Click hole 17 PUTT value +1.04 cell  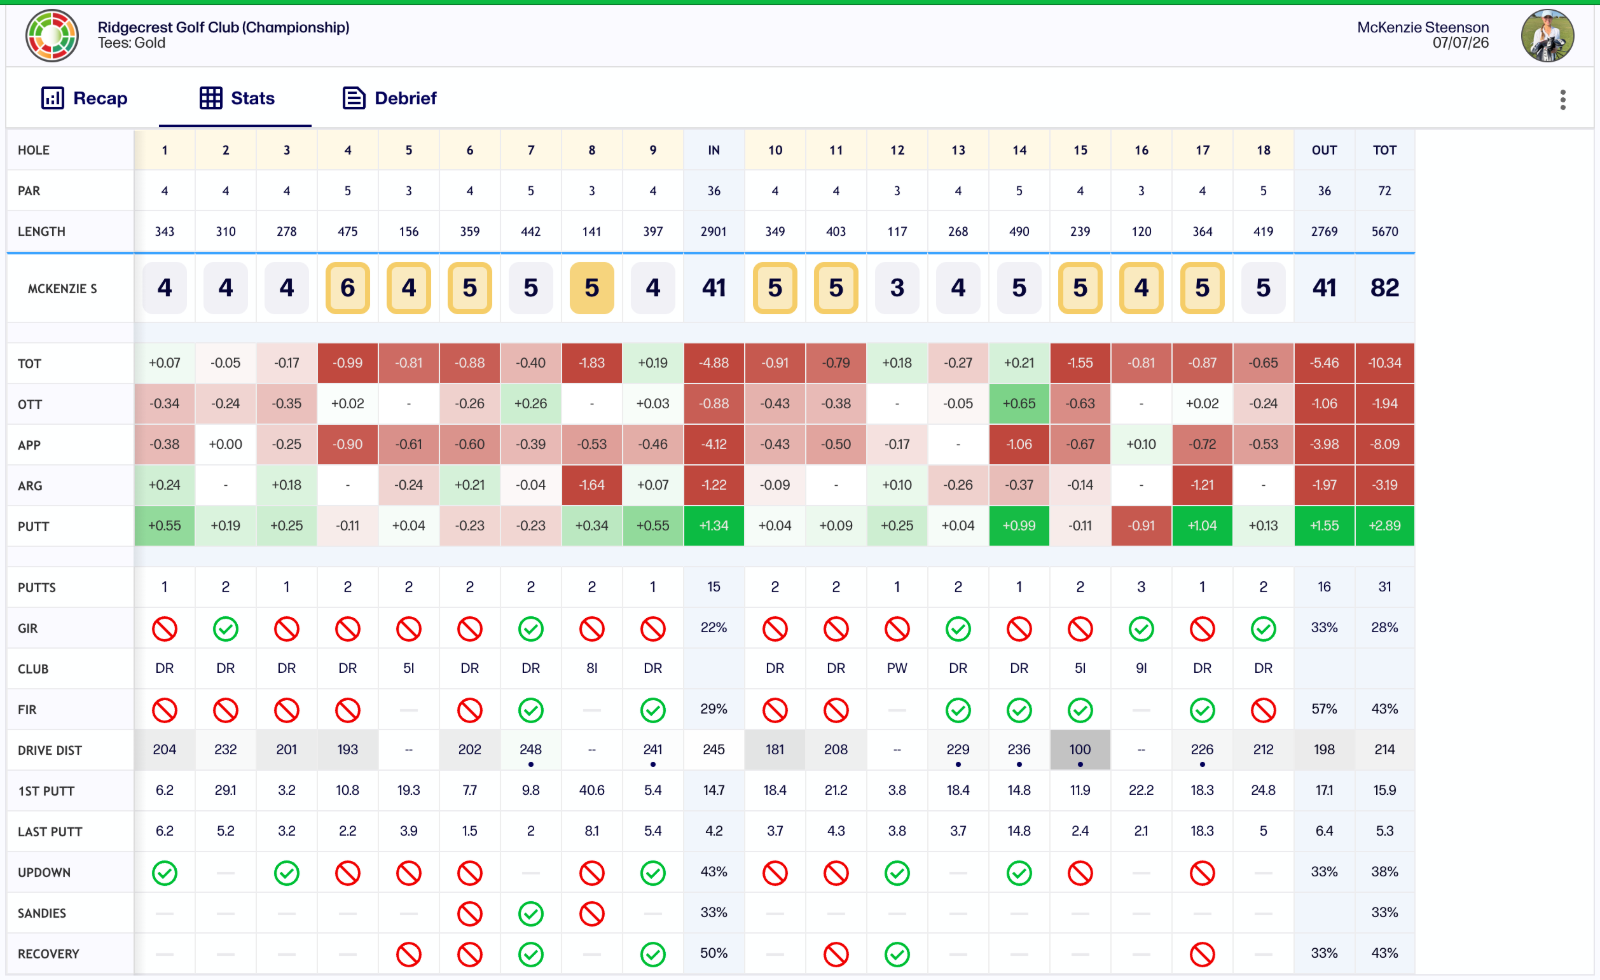coord(1202,526)
